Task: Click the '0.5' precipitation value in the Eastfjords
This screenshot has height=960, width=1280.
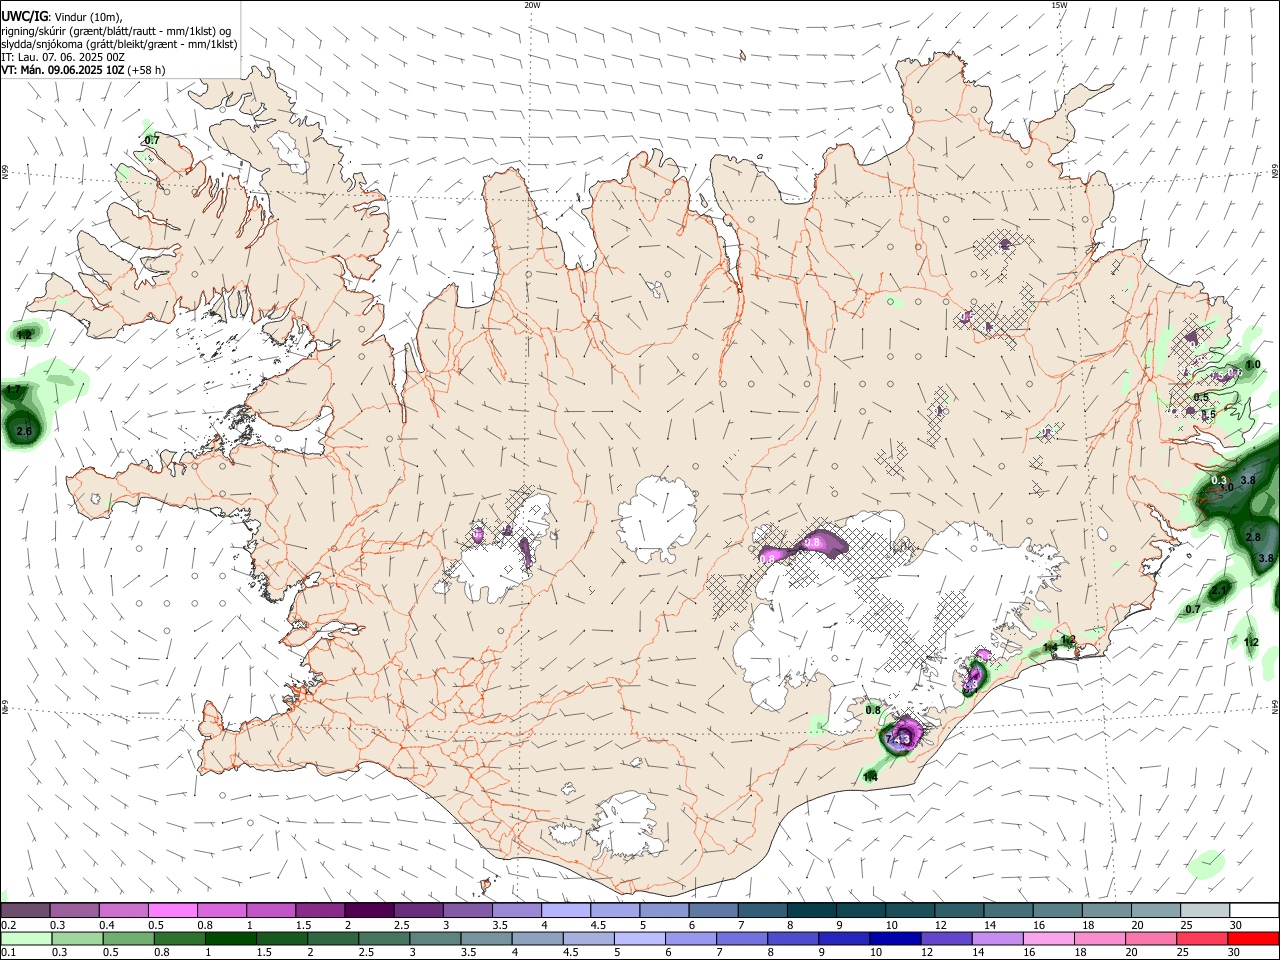Action: [1201, 397]
